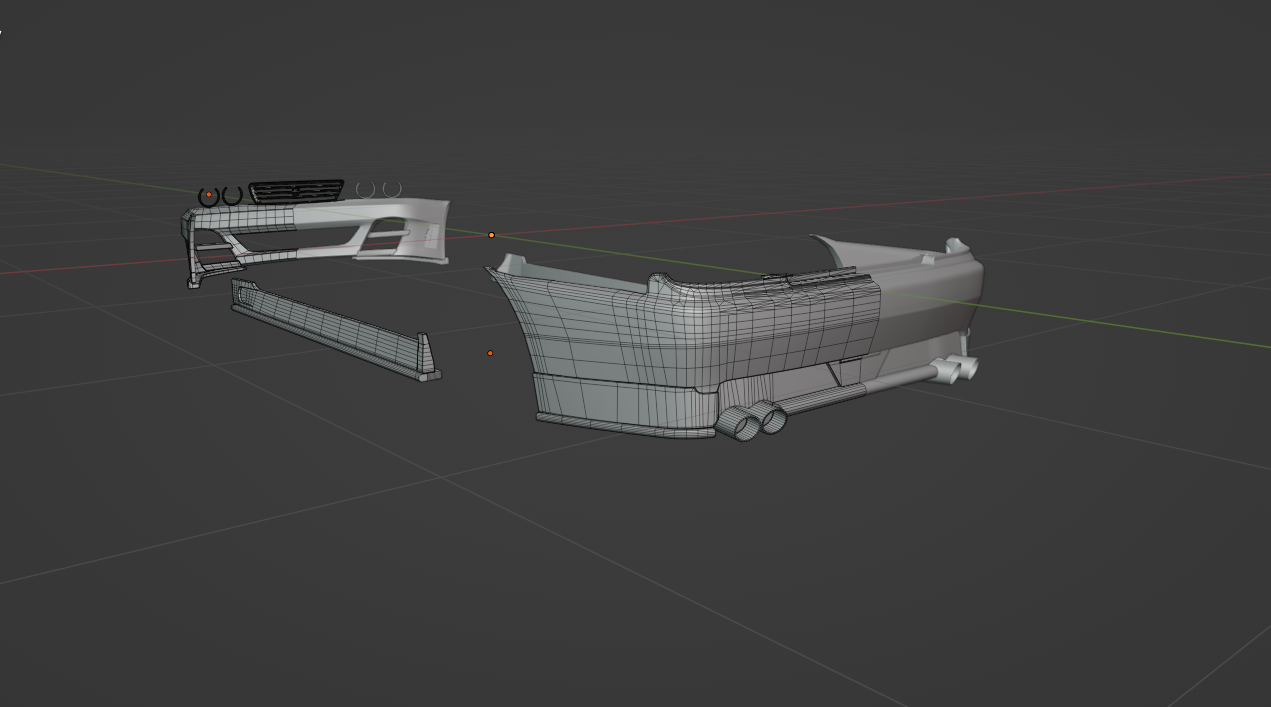Select the grey headlight ring beside grille
The image size is (1271, 707).
[x=365, y=189]
